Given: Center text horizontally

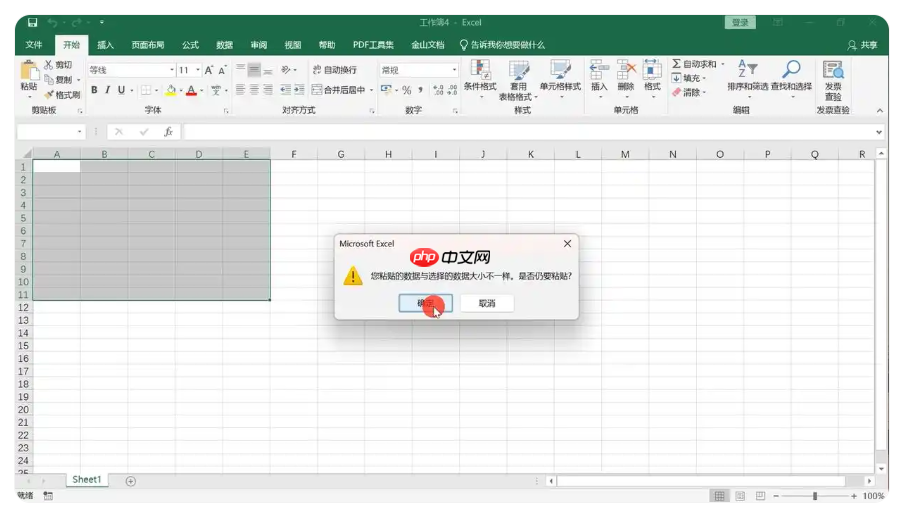Looking at the screenshot, I should click(254, 90).
